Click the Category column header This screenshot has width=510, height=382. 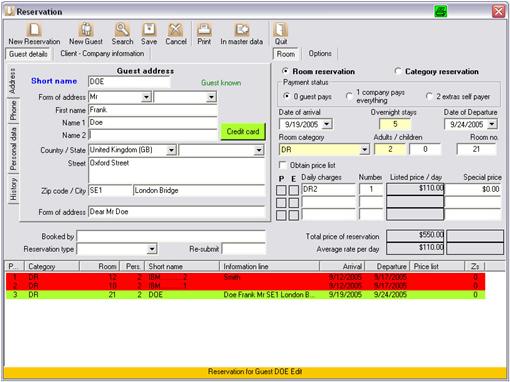(x=52, y=266)
